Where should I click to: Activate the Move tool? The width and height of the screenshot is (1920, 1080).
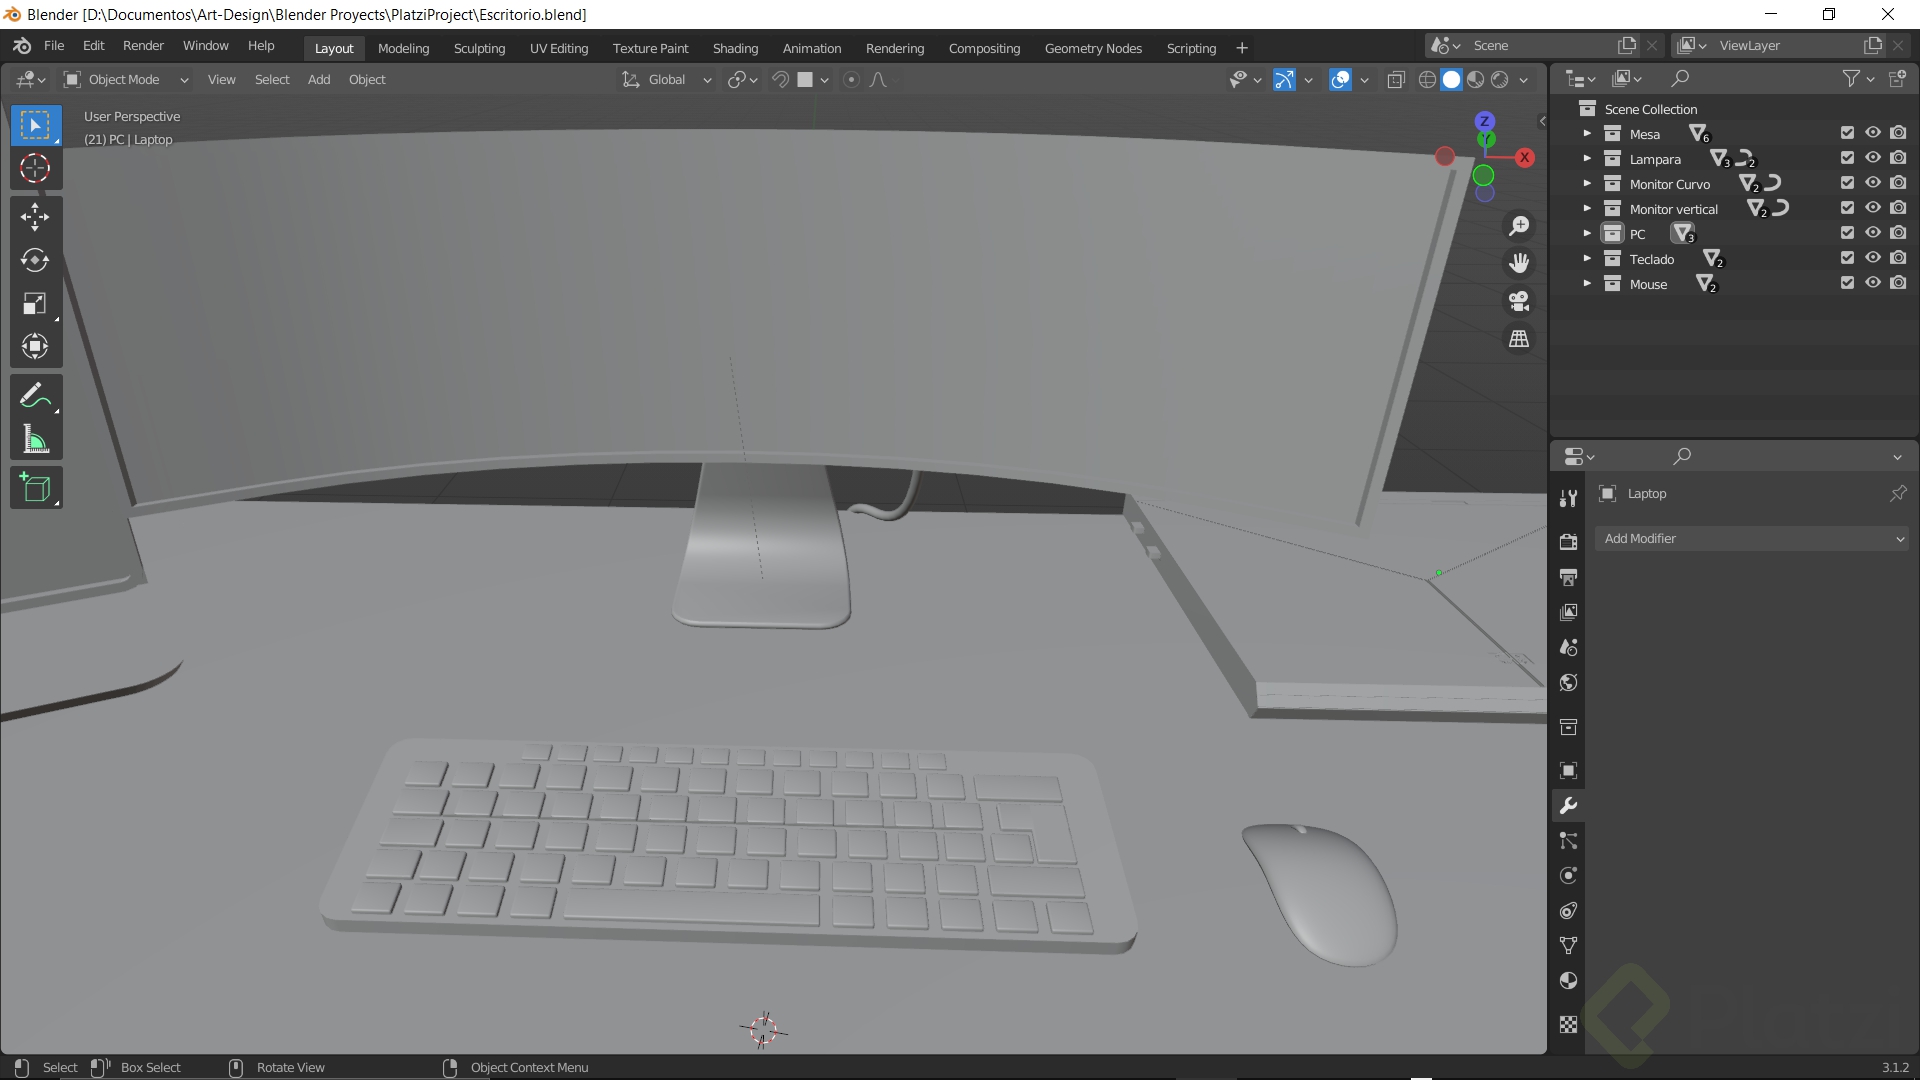pyautogui.click(x=35, y=216)
